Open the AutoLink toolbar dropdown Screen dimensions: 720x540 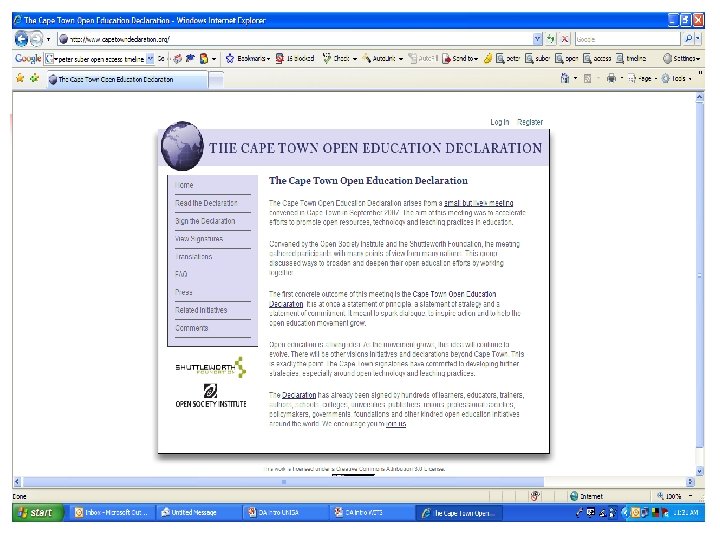point(382,58)
